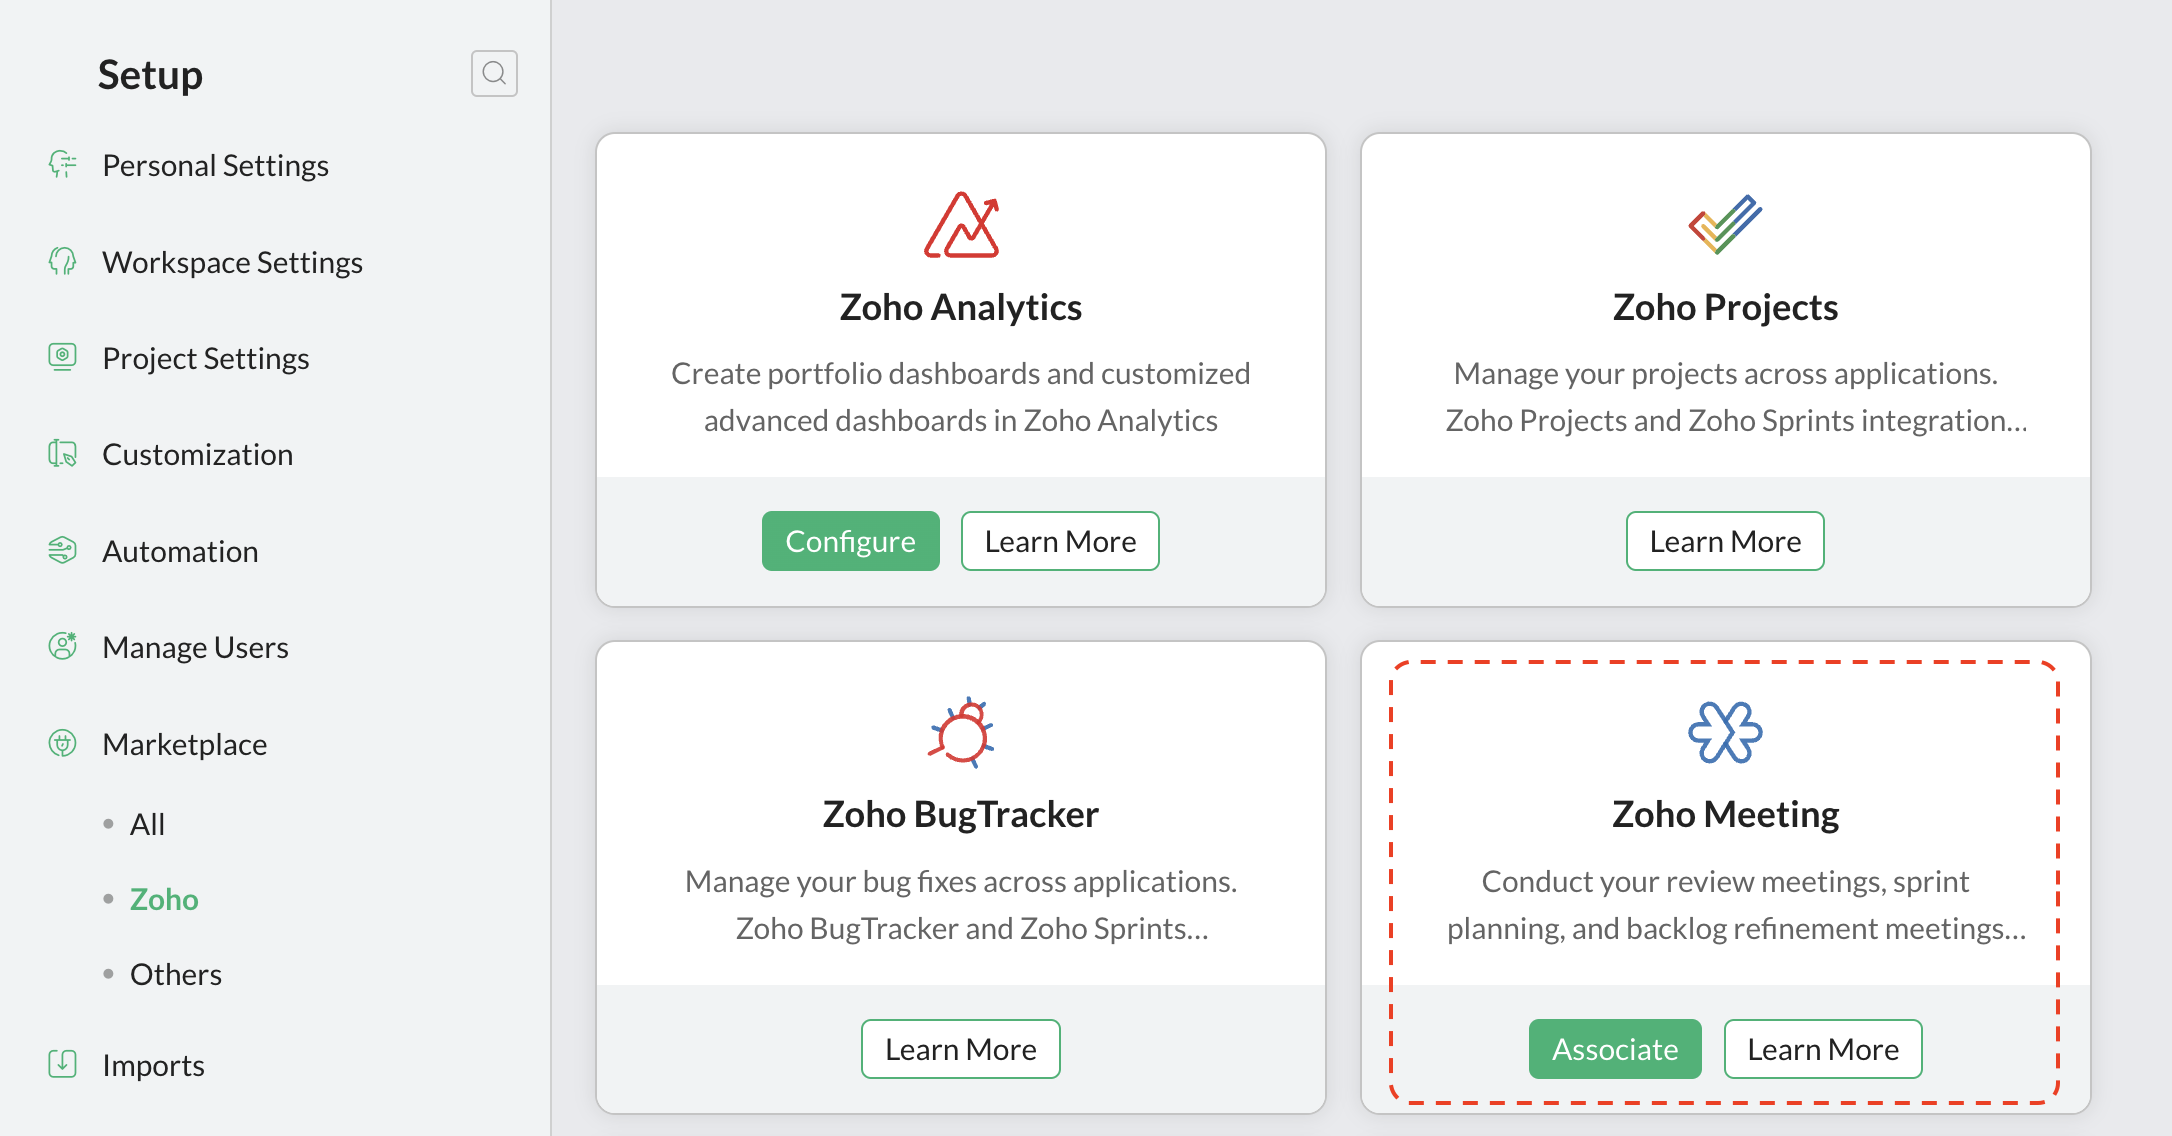Open Workspace Settings
This screenshot has height=1136, width=2172.
[232, 262]
